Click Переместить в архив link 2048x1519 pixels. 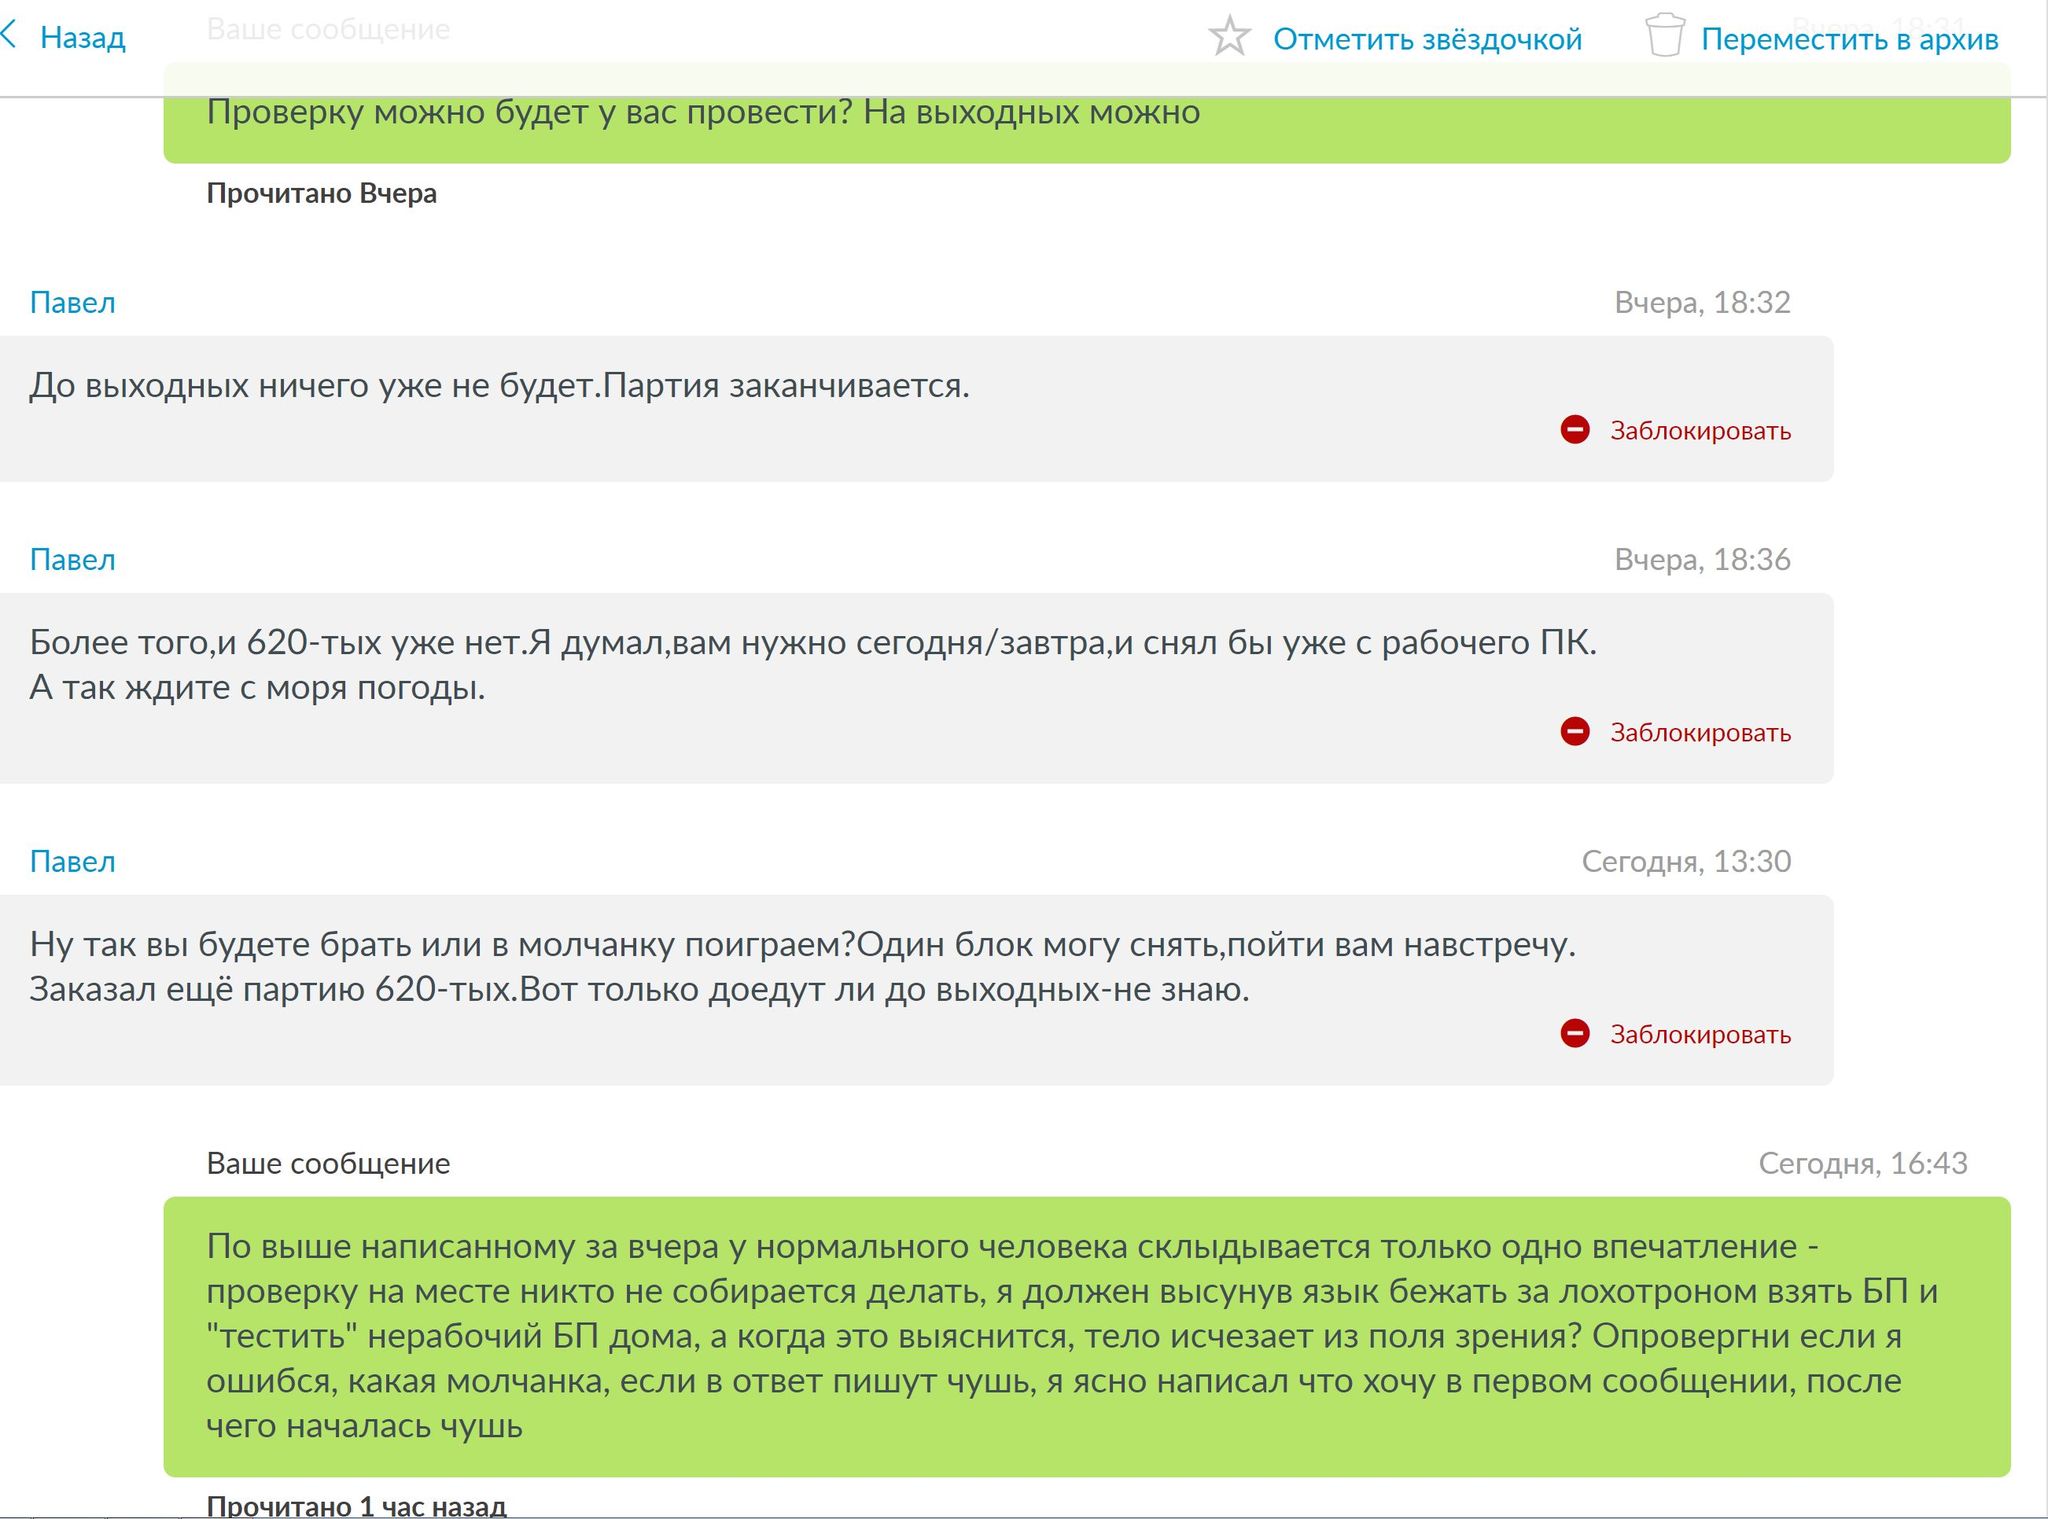1849,39
